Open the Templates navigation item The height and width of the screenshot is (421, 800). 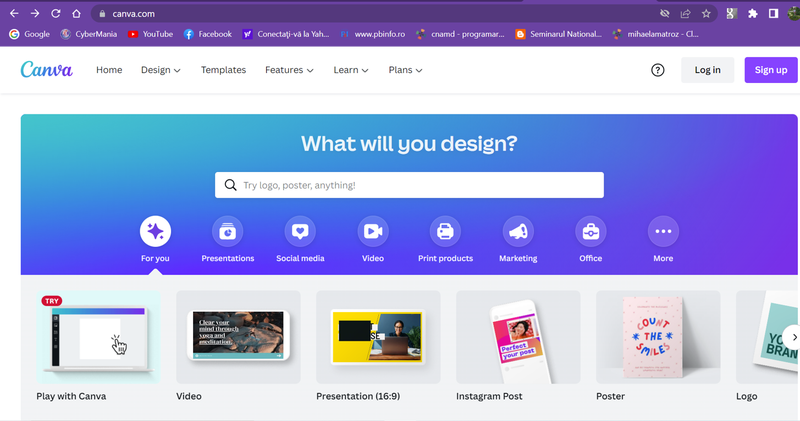[x=223, y=70]
